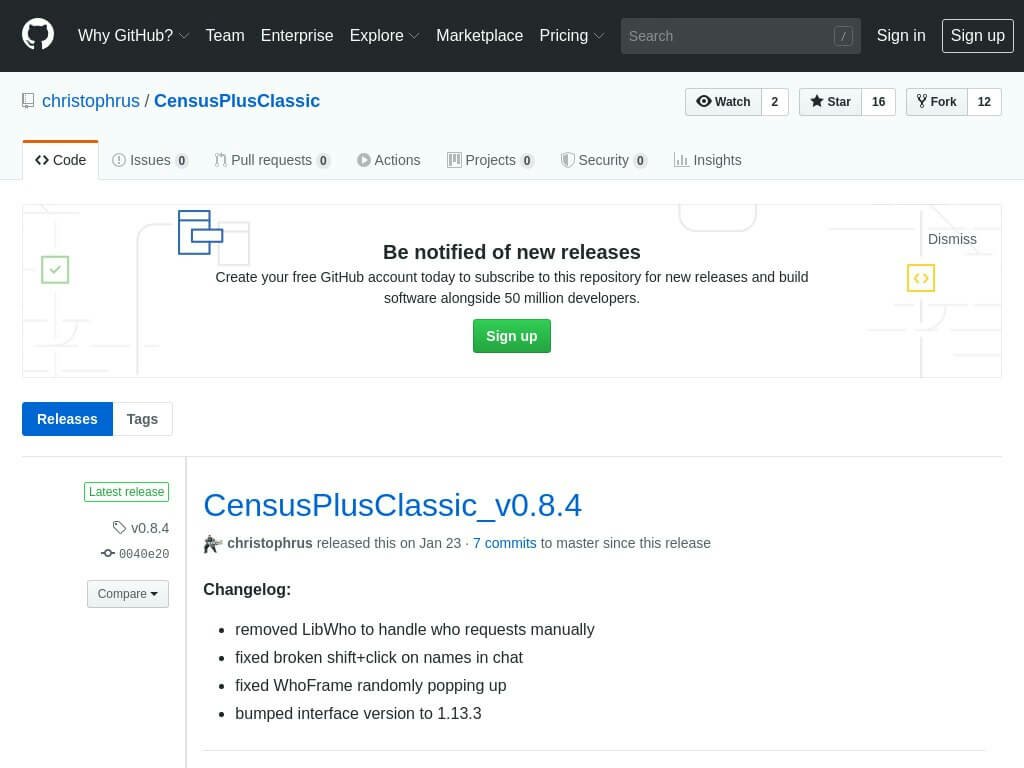Select the Releases tab button

click(x=67, y=419)
